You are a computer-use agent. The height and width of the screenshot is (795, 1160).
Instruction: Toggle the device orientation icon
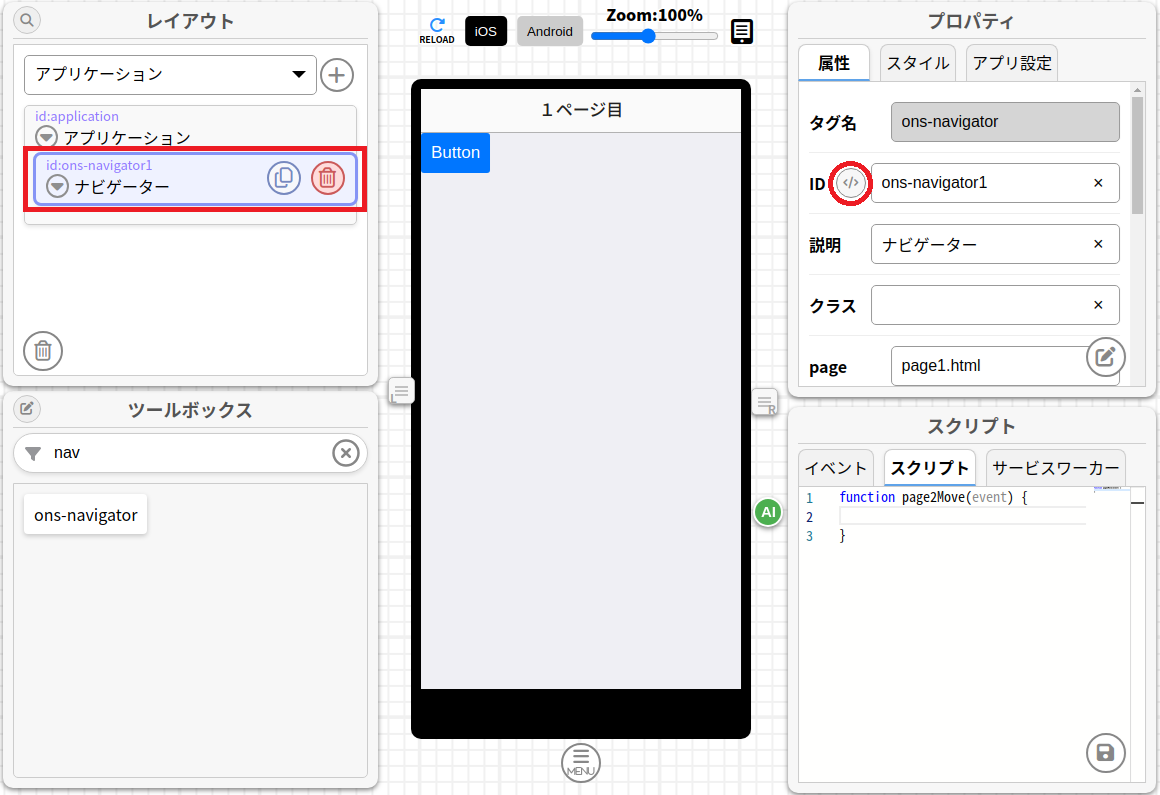pyautogui.click(x=742, y=32)
